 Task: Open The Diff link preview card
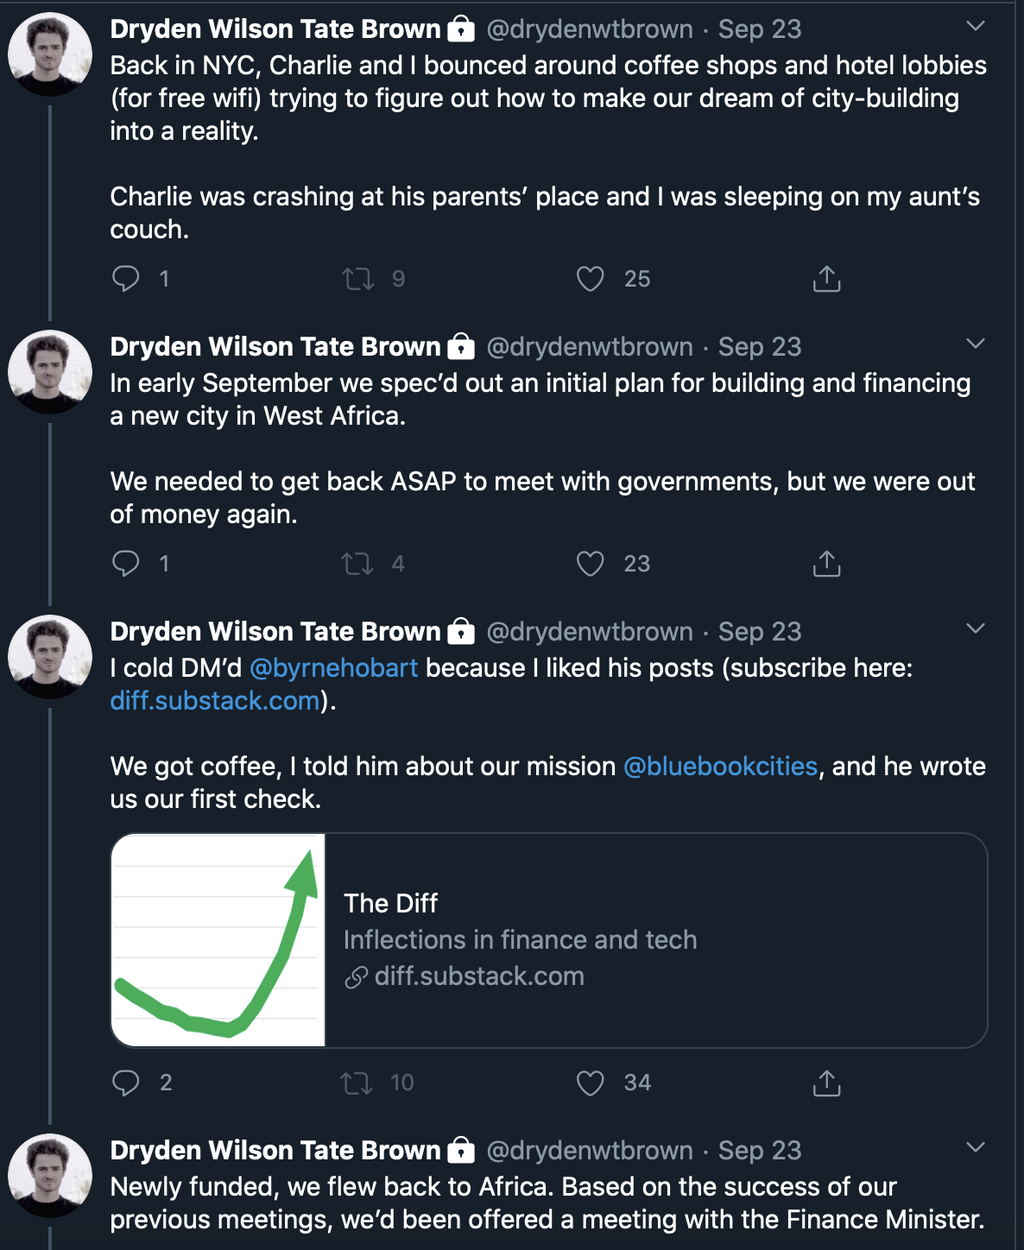click(x=549, y=940)
